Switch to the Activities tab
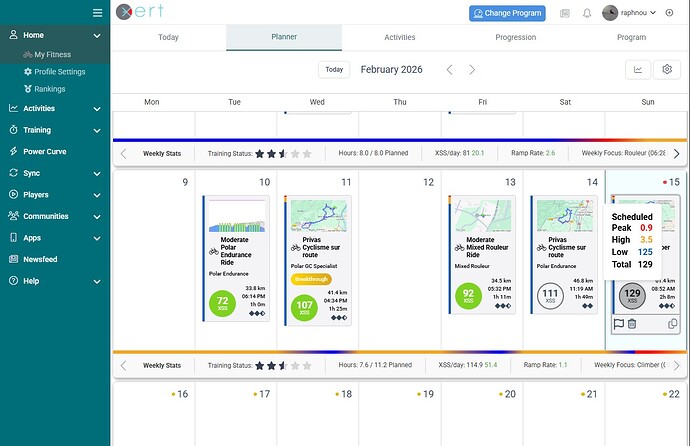This screenshot has height=446, width=690. click(x=400, y=37)
